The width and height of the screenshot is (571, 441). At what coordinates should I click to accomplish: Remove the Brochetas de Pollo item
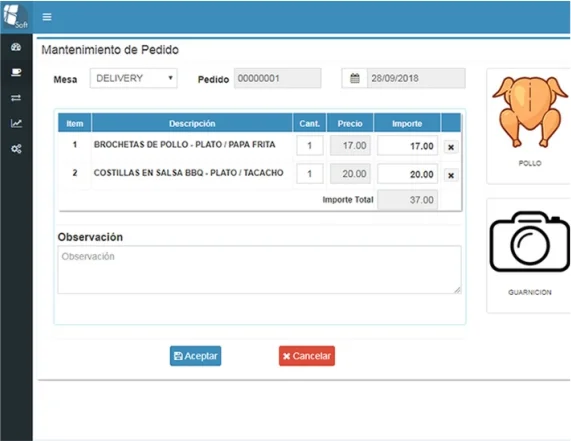coord(451,147)
